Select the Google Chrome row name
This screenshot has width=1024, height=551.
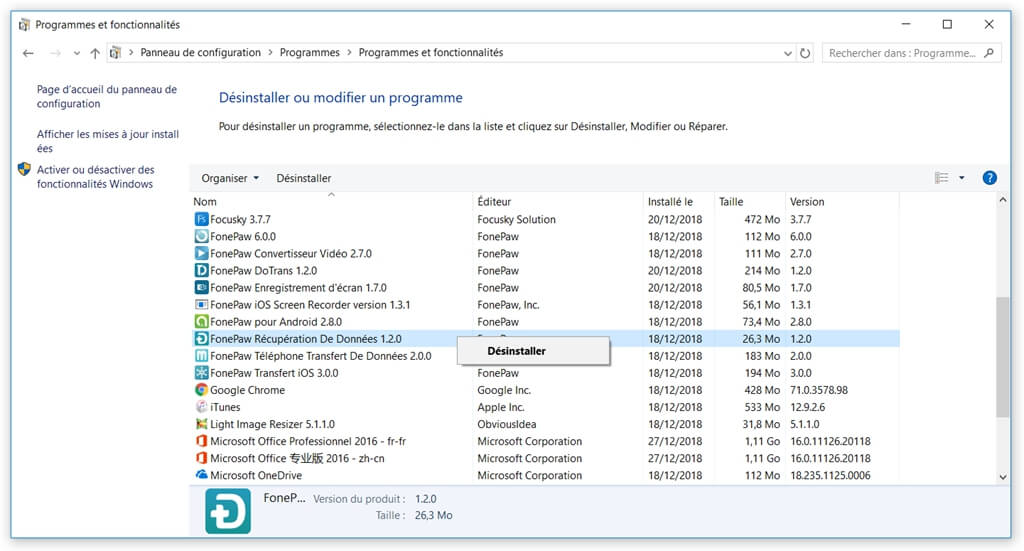(x=248, y=390)
